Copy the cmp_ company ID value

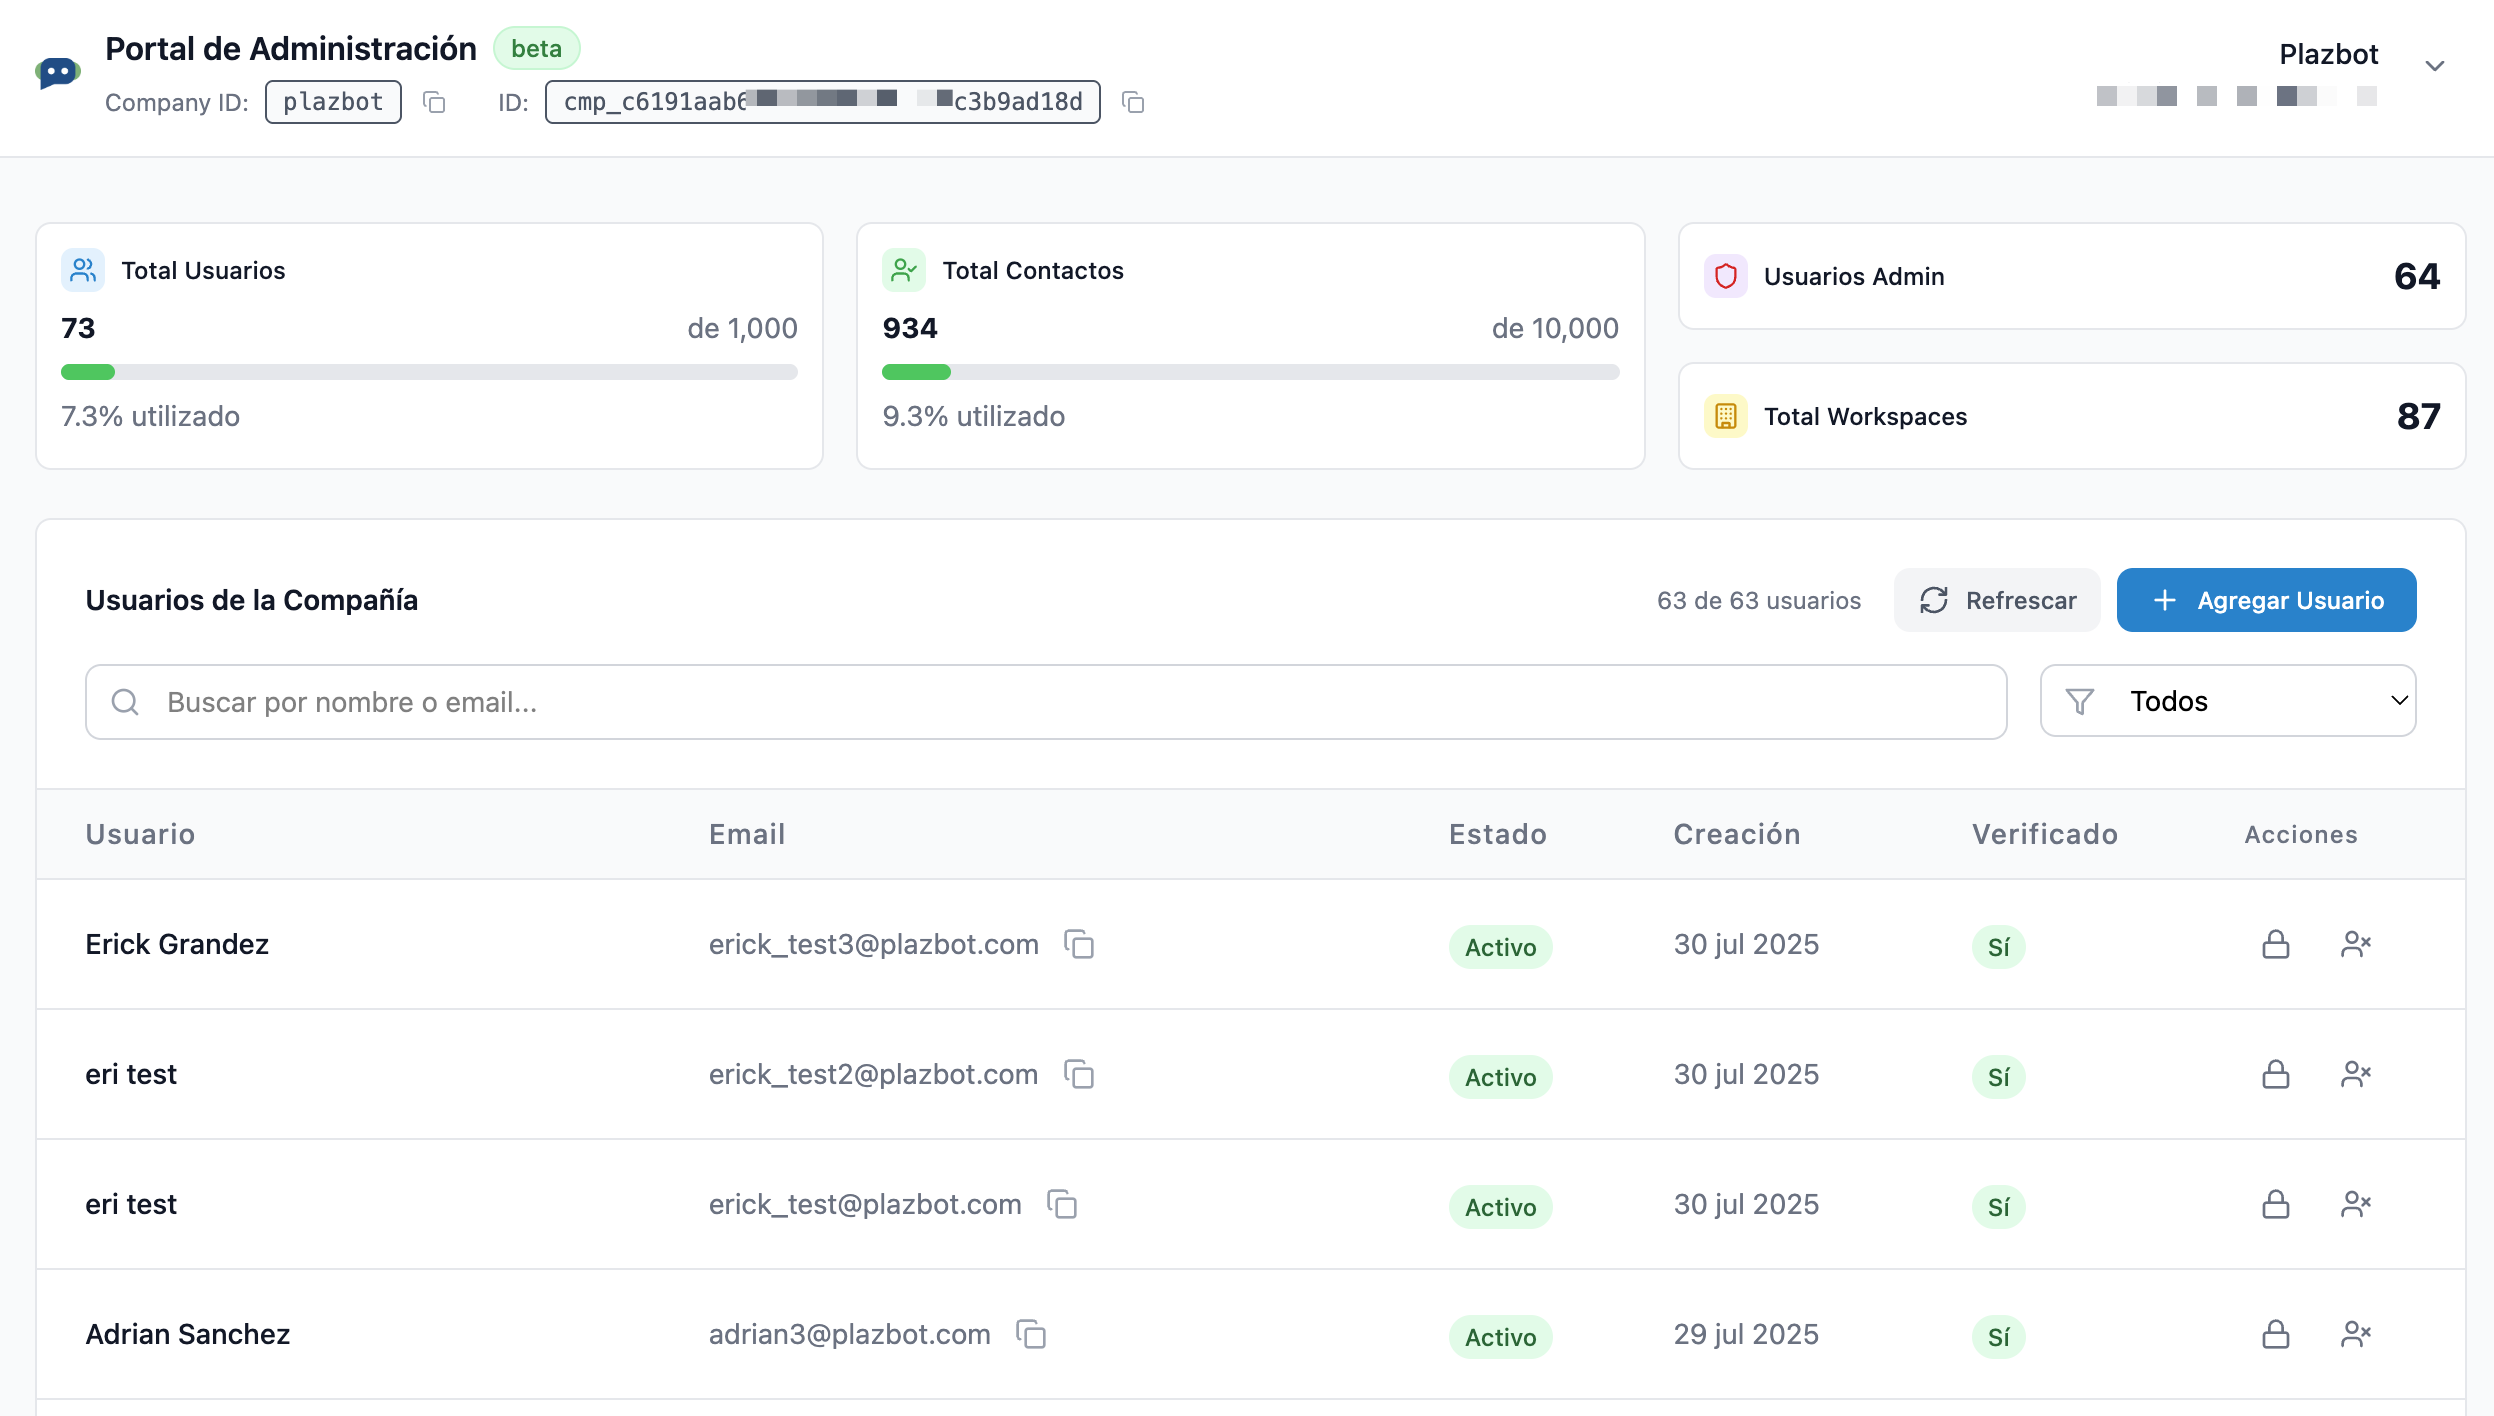pyautogui.click(x=1132, y=102)
